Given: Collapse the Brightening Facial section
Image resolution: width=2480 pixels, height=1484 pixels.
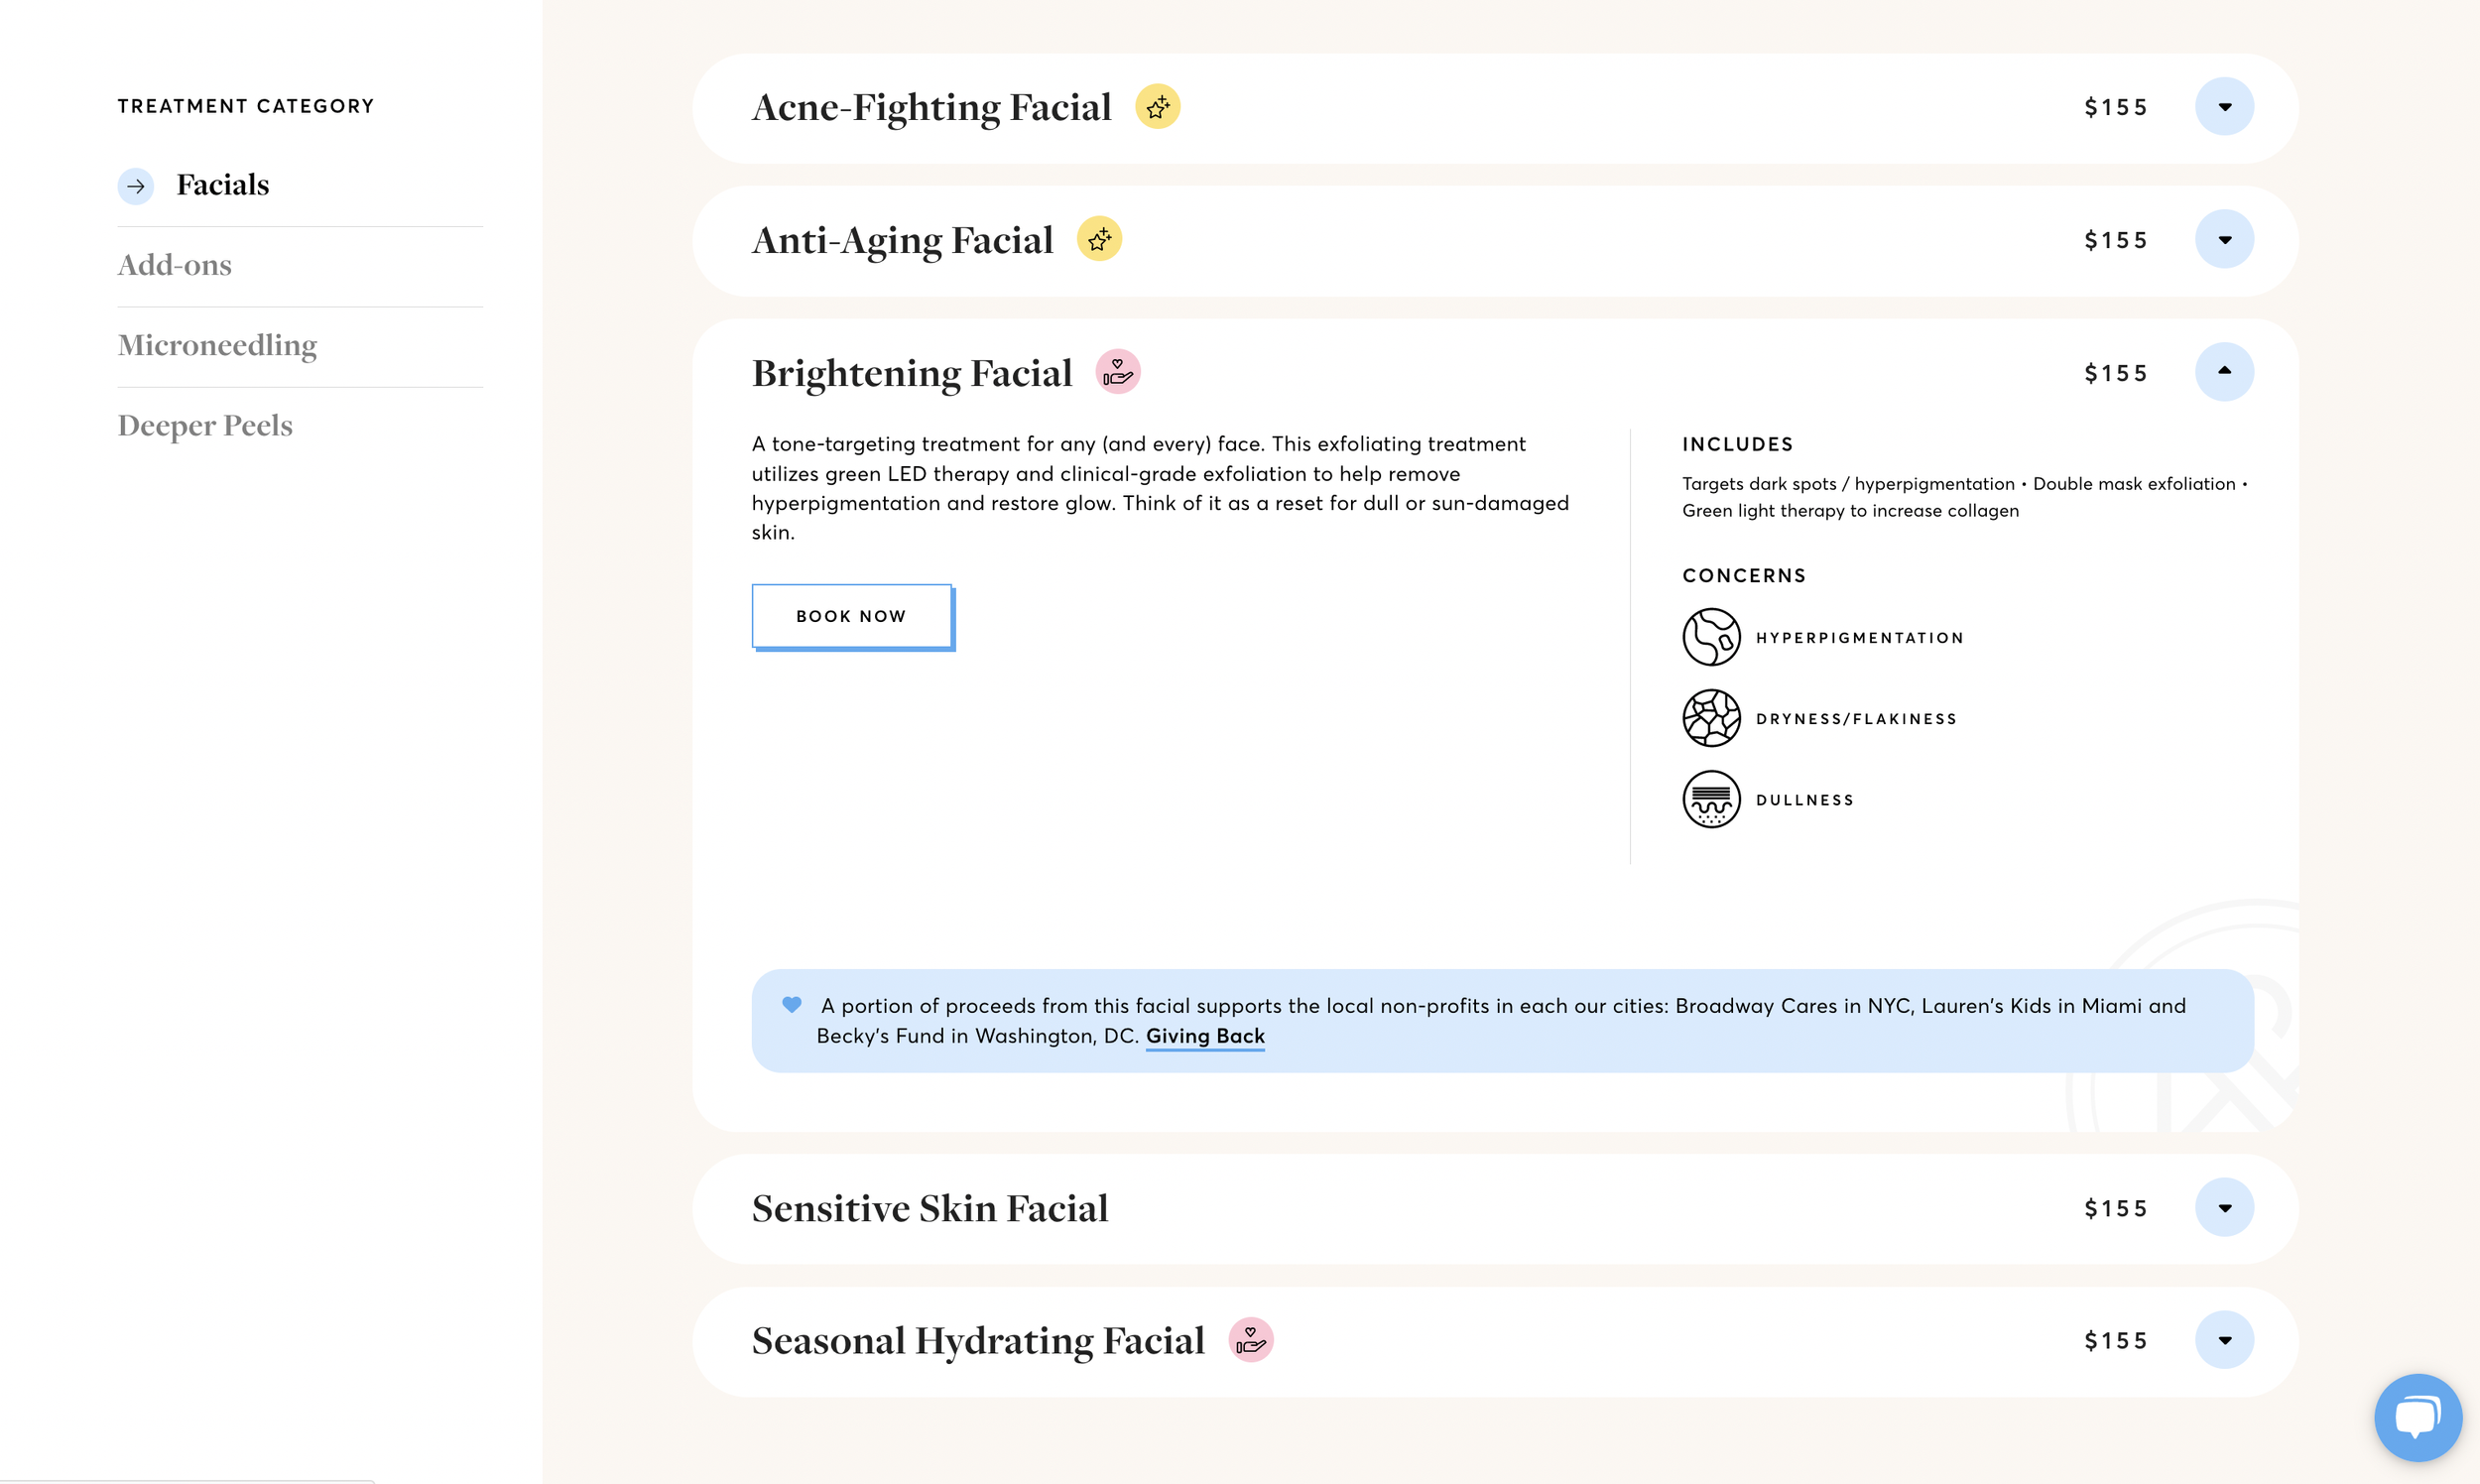Looking at the screenshot, I should pos(2223,372).
